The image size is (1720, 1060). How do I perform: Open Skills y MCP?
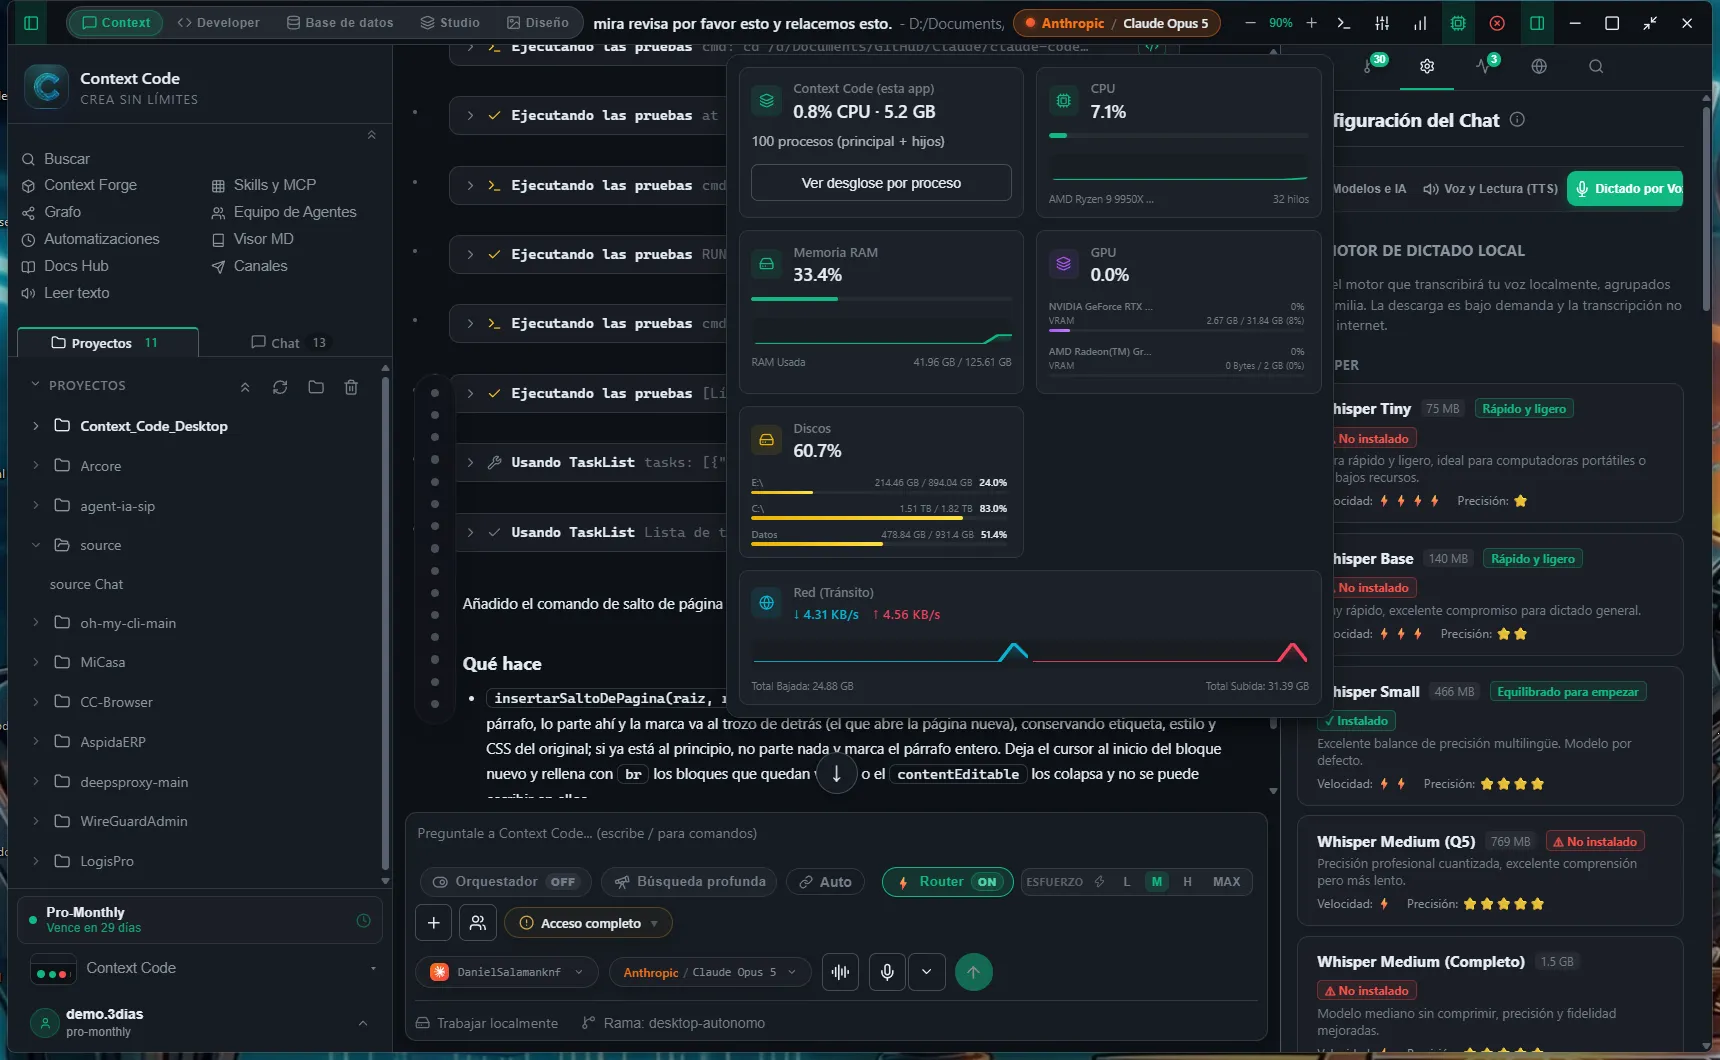[264, 185]
